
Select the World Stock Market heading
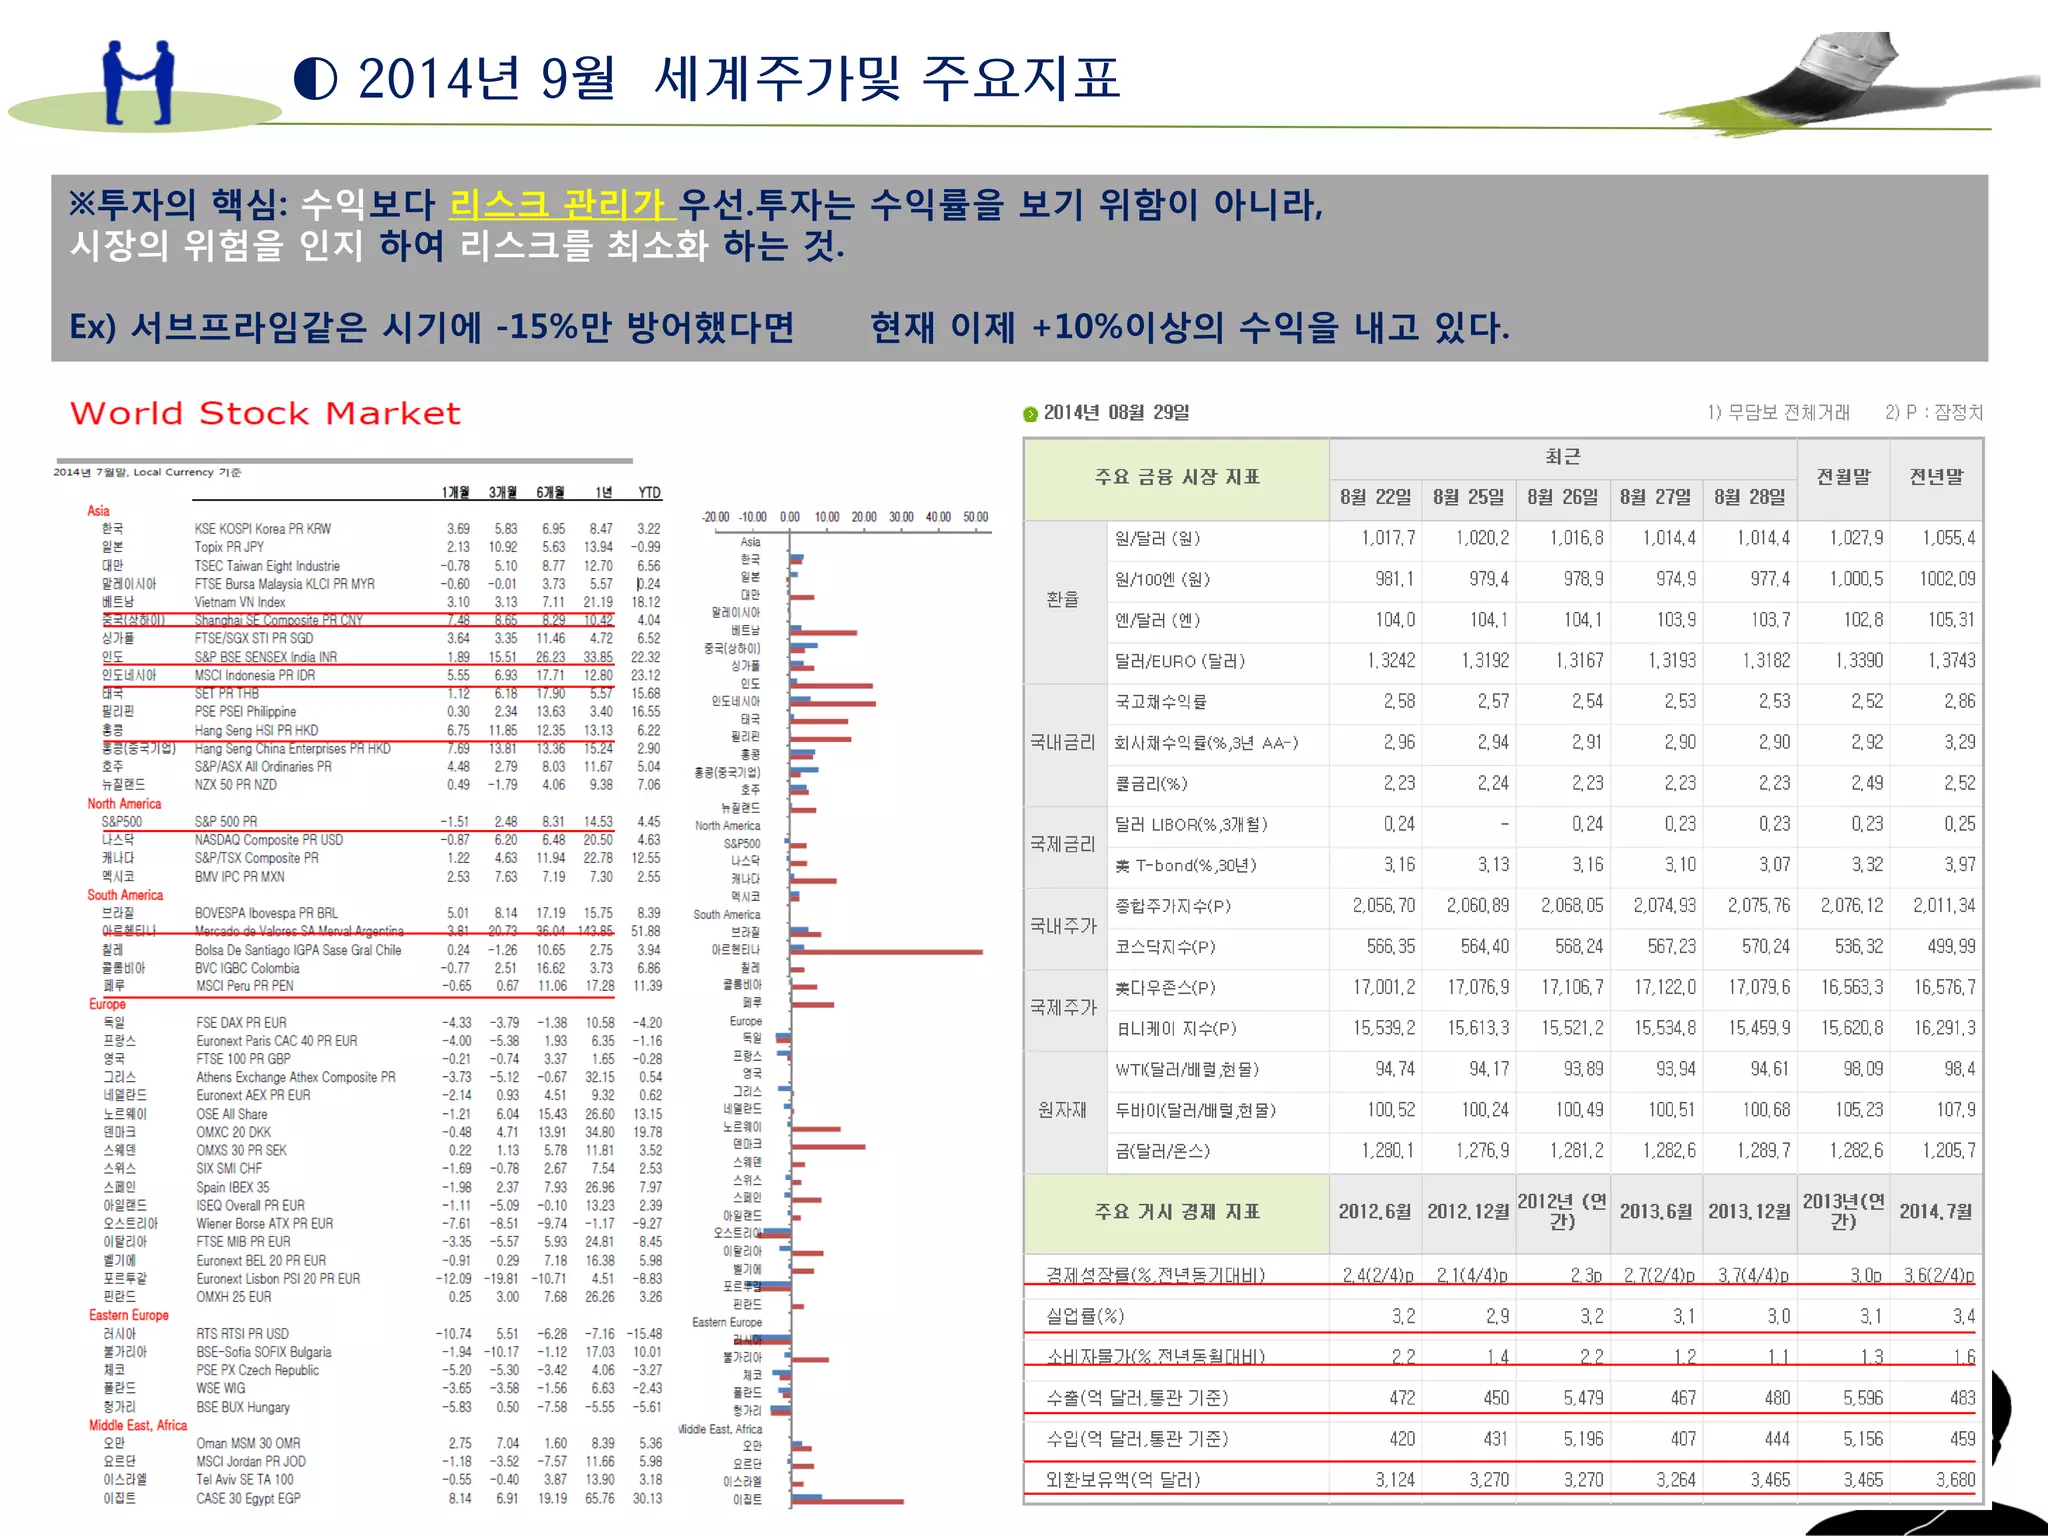265,413
